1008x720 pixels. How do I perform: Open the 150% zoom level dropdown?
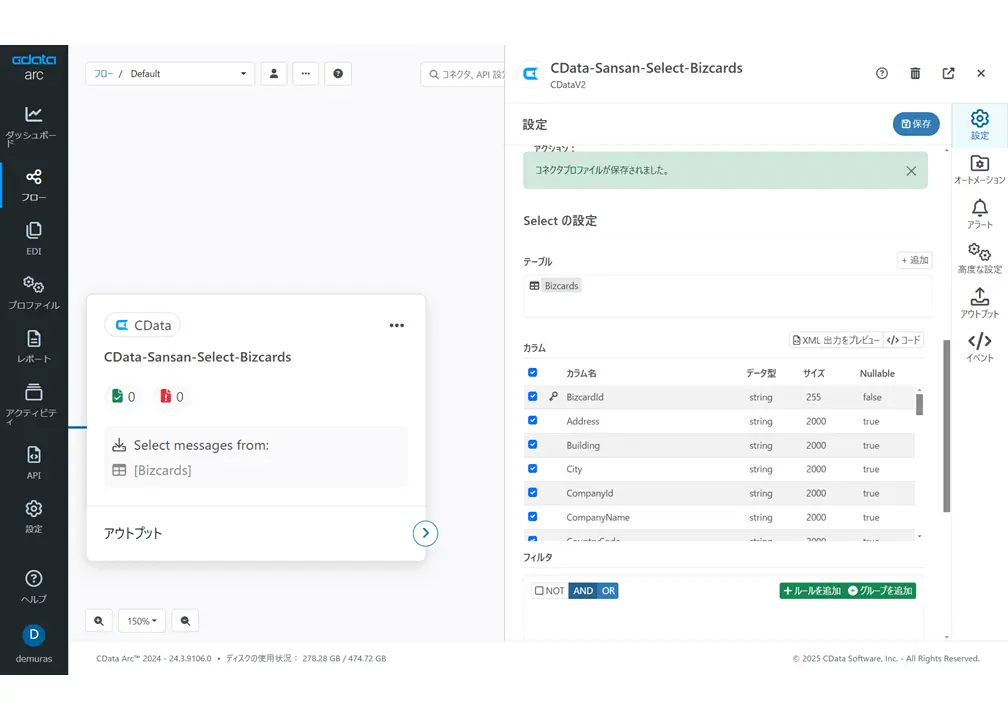[x=142, y=621]
